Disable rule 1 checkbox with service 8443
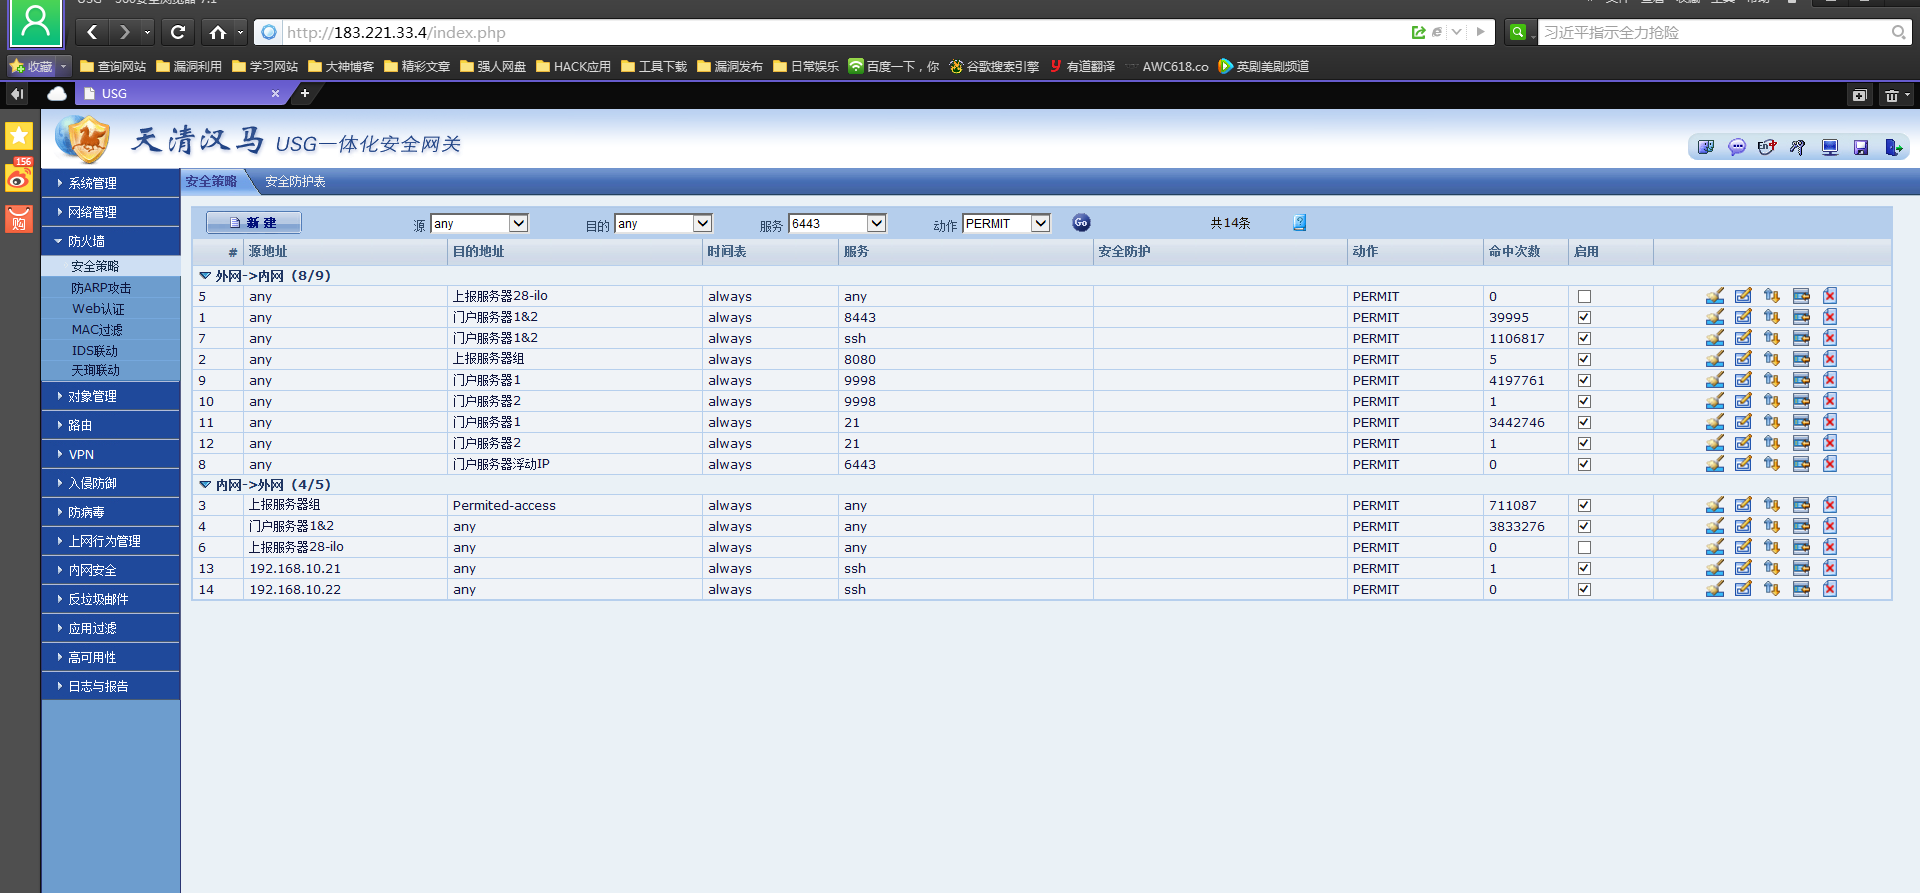This screenshot has width=1920, height=893. 1584,318
